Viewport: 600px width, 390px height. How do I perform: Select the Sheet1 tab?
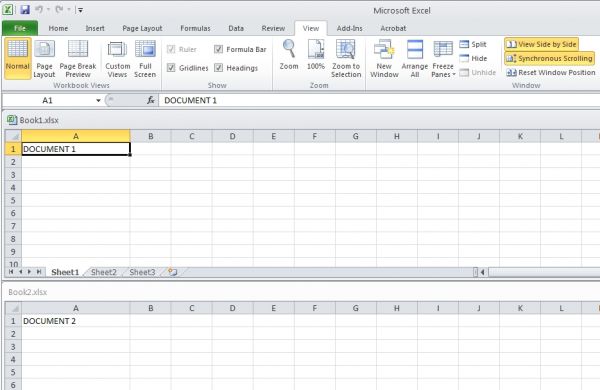point(65,272)
